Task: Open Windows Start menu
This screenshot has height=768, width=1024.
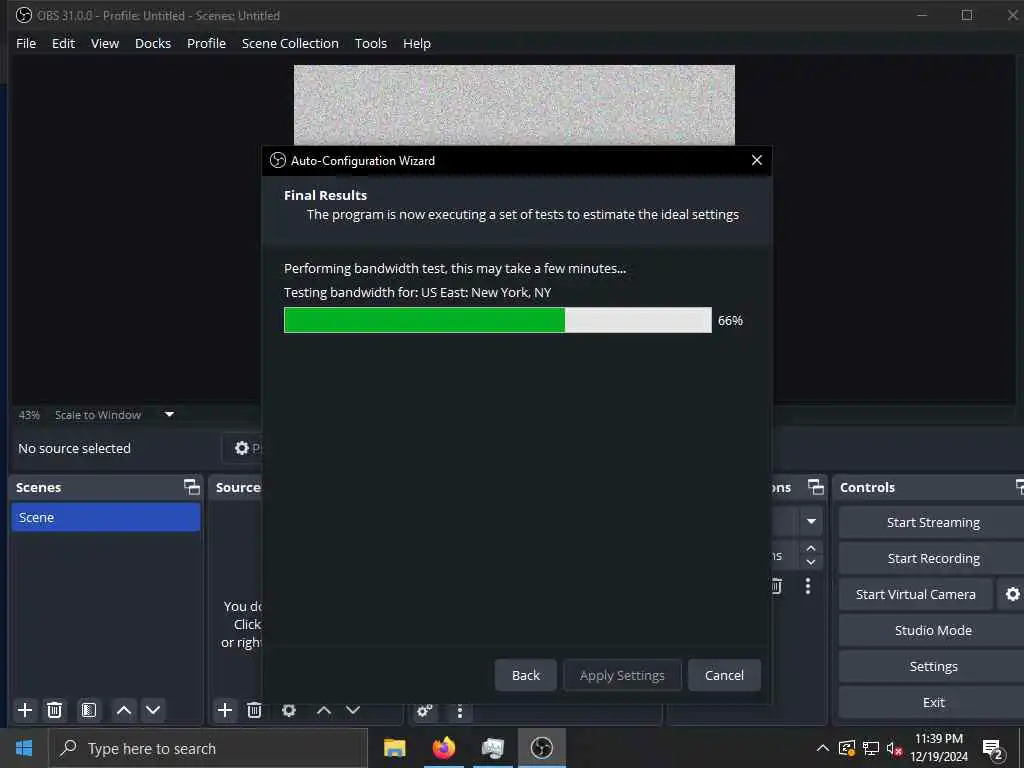Action: click(x=24, y=748)
